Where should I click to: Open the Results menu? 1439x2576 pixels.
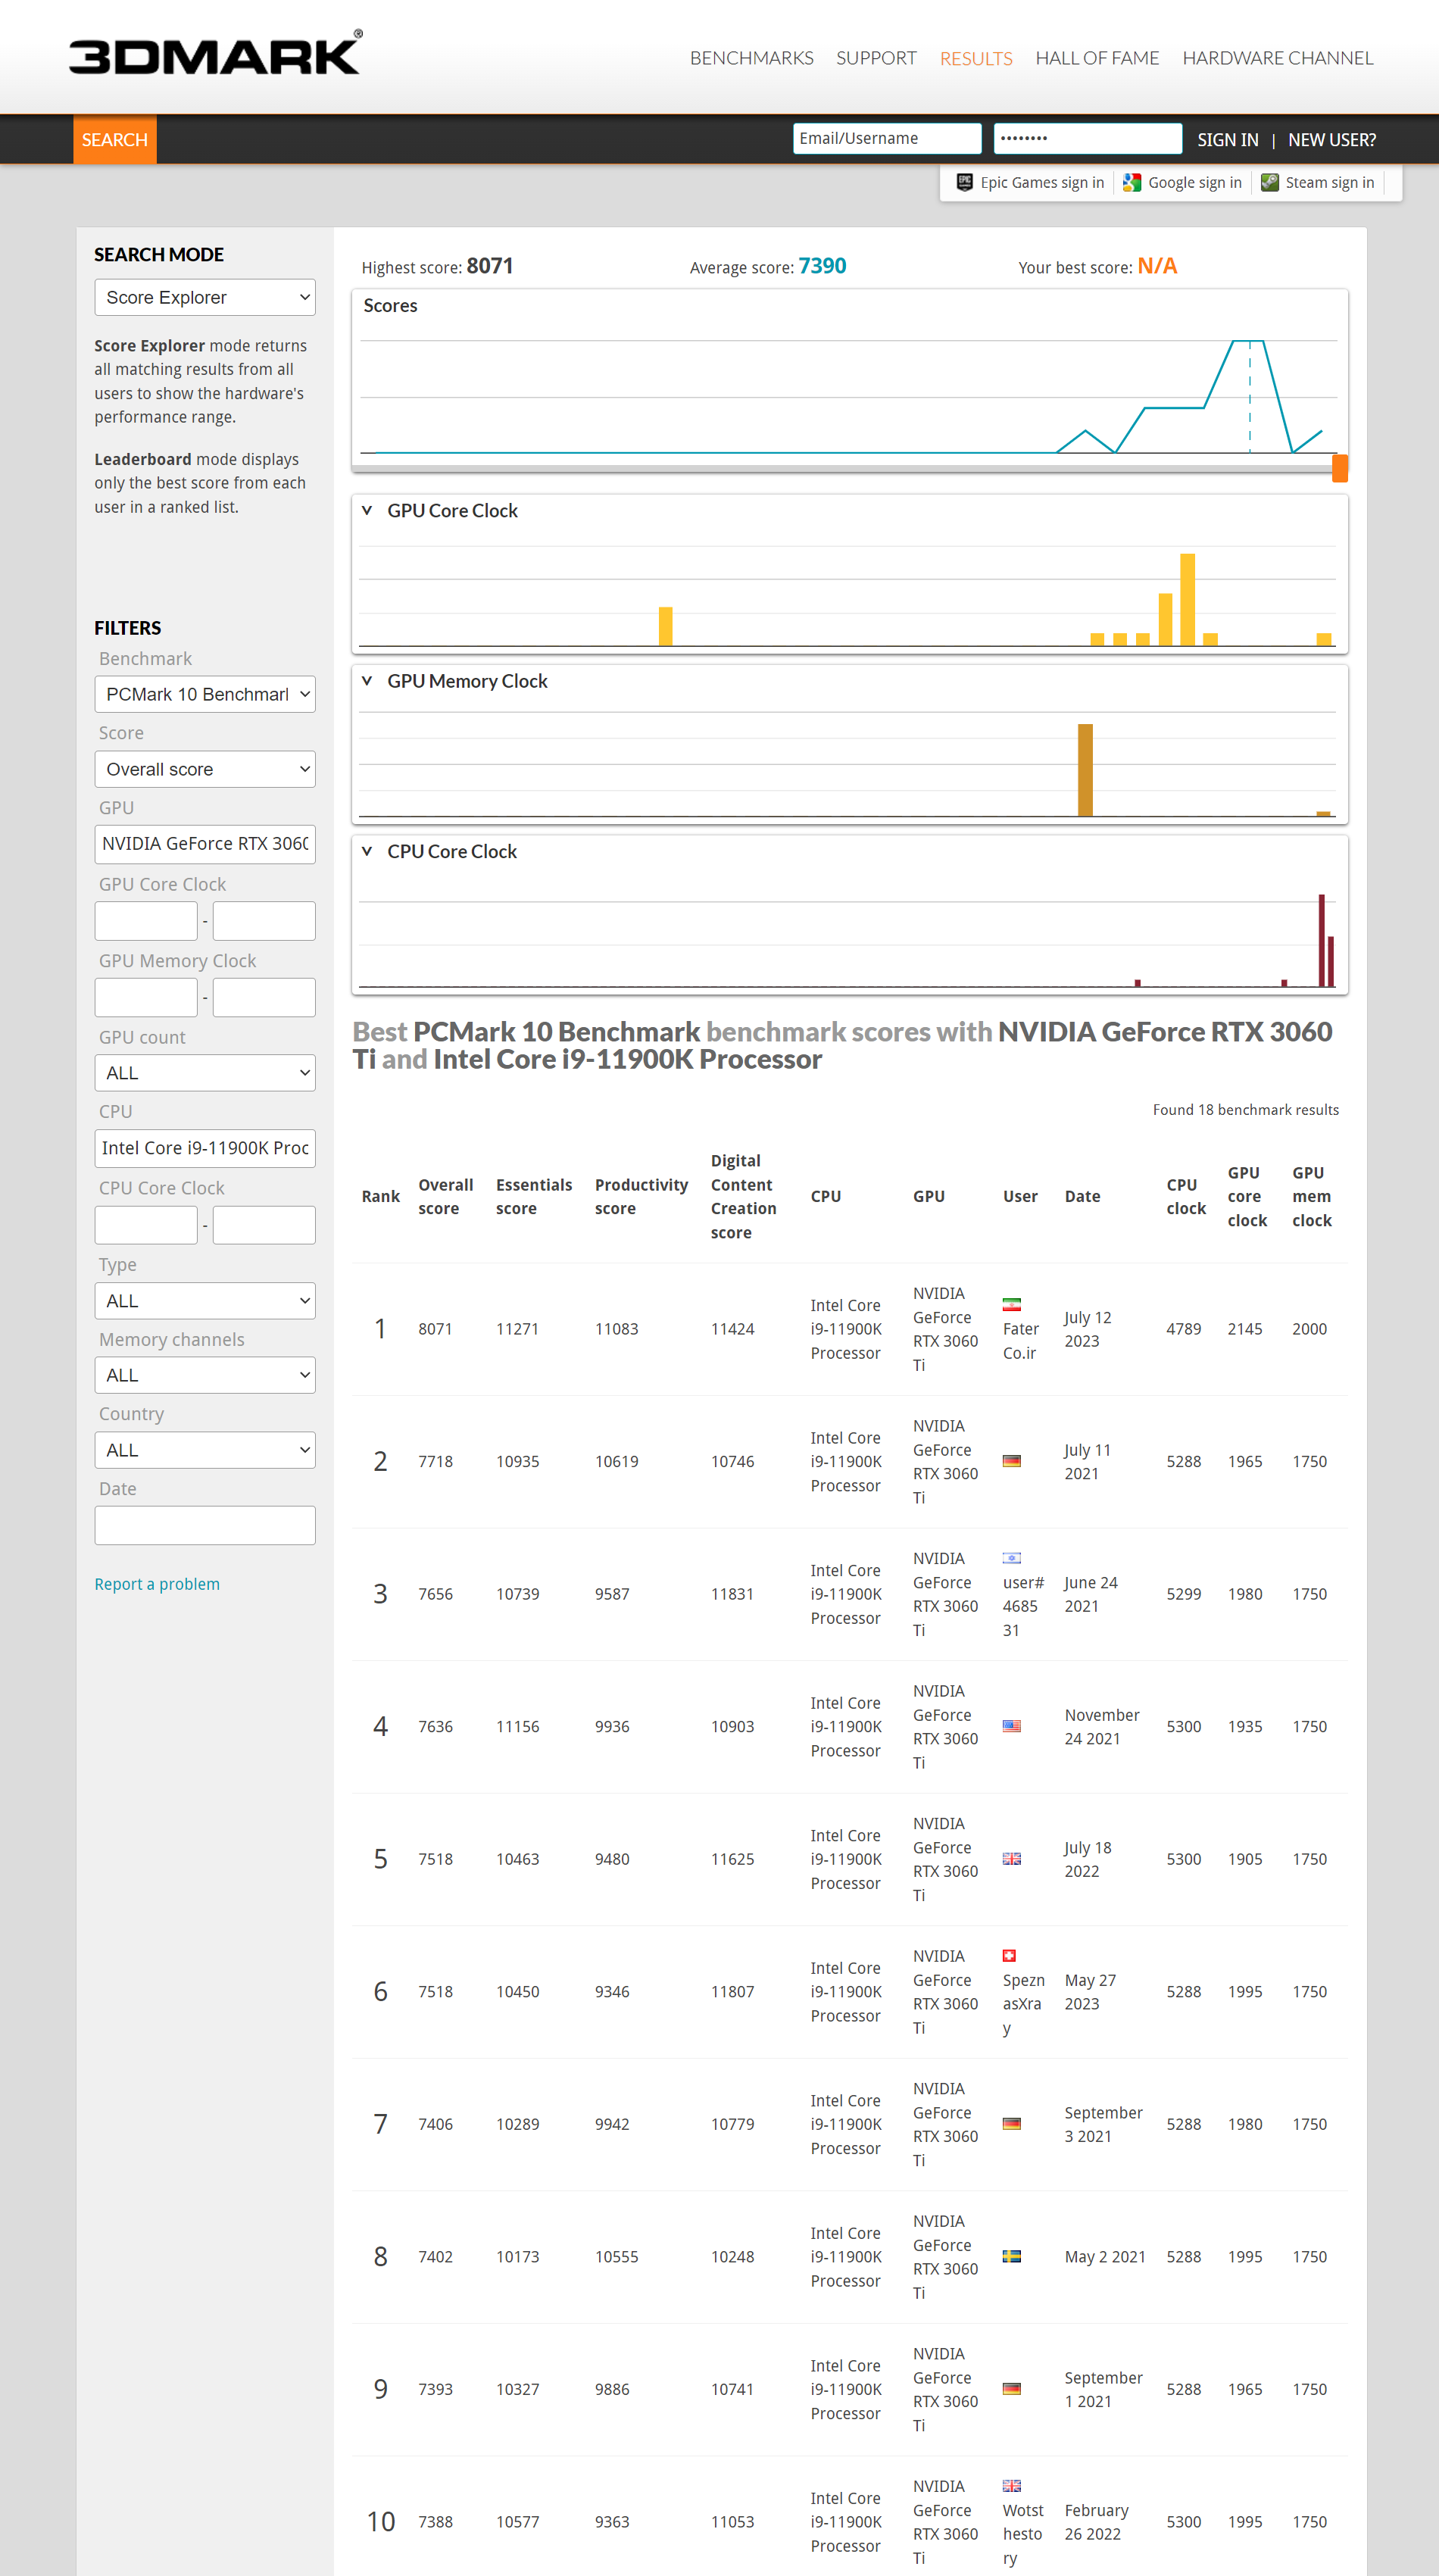click(x=976, y=58)
